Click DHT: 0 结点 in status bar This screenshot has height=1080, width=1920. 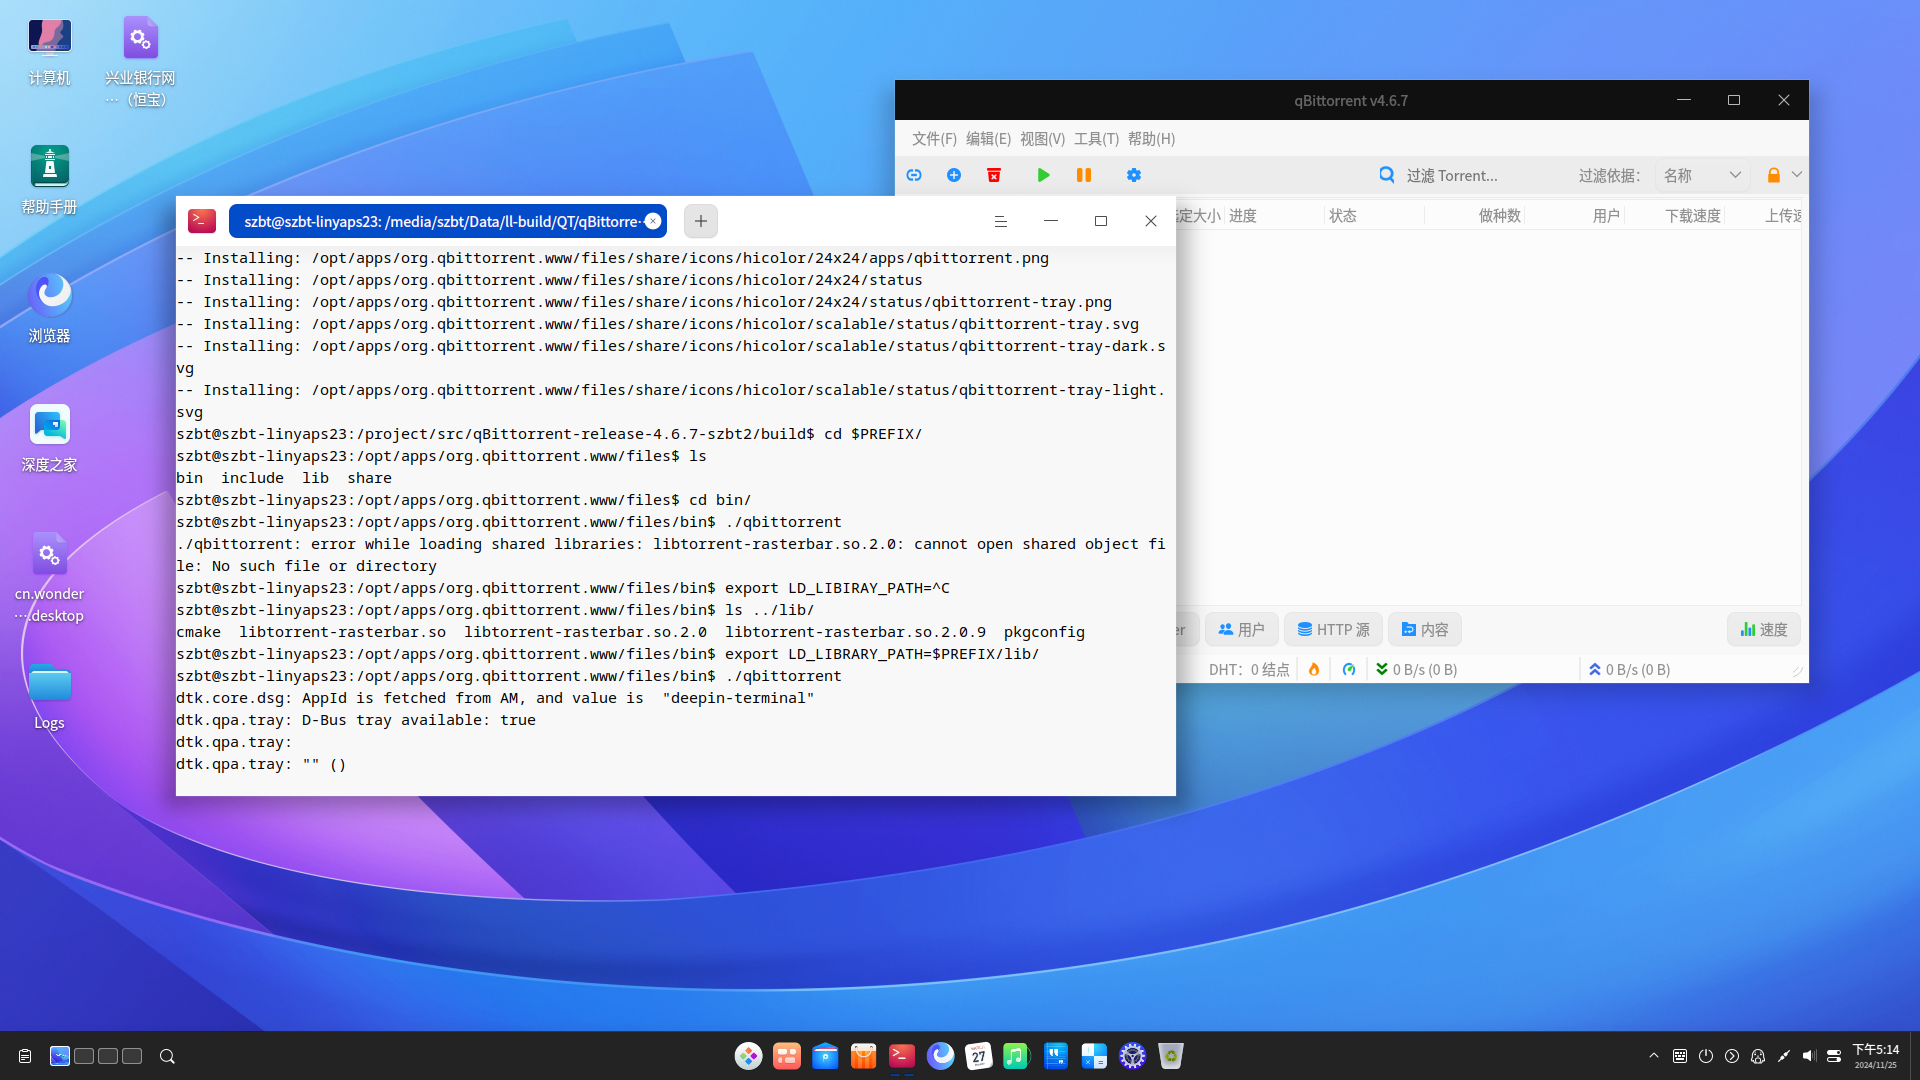click(1248, 669)
